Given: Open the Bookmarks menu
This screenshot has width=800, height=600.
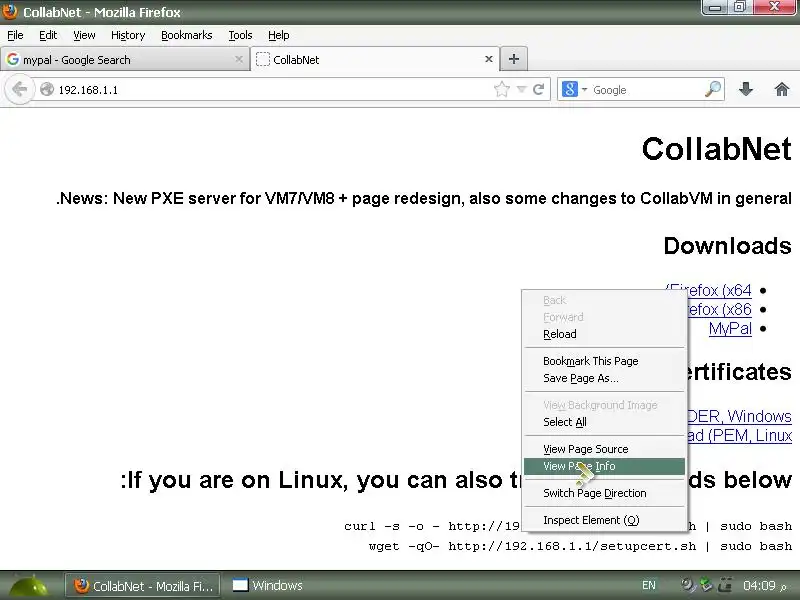Looking at the screenshot, I should coord(187,35).
